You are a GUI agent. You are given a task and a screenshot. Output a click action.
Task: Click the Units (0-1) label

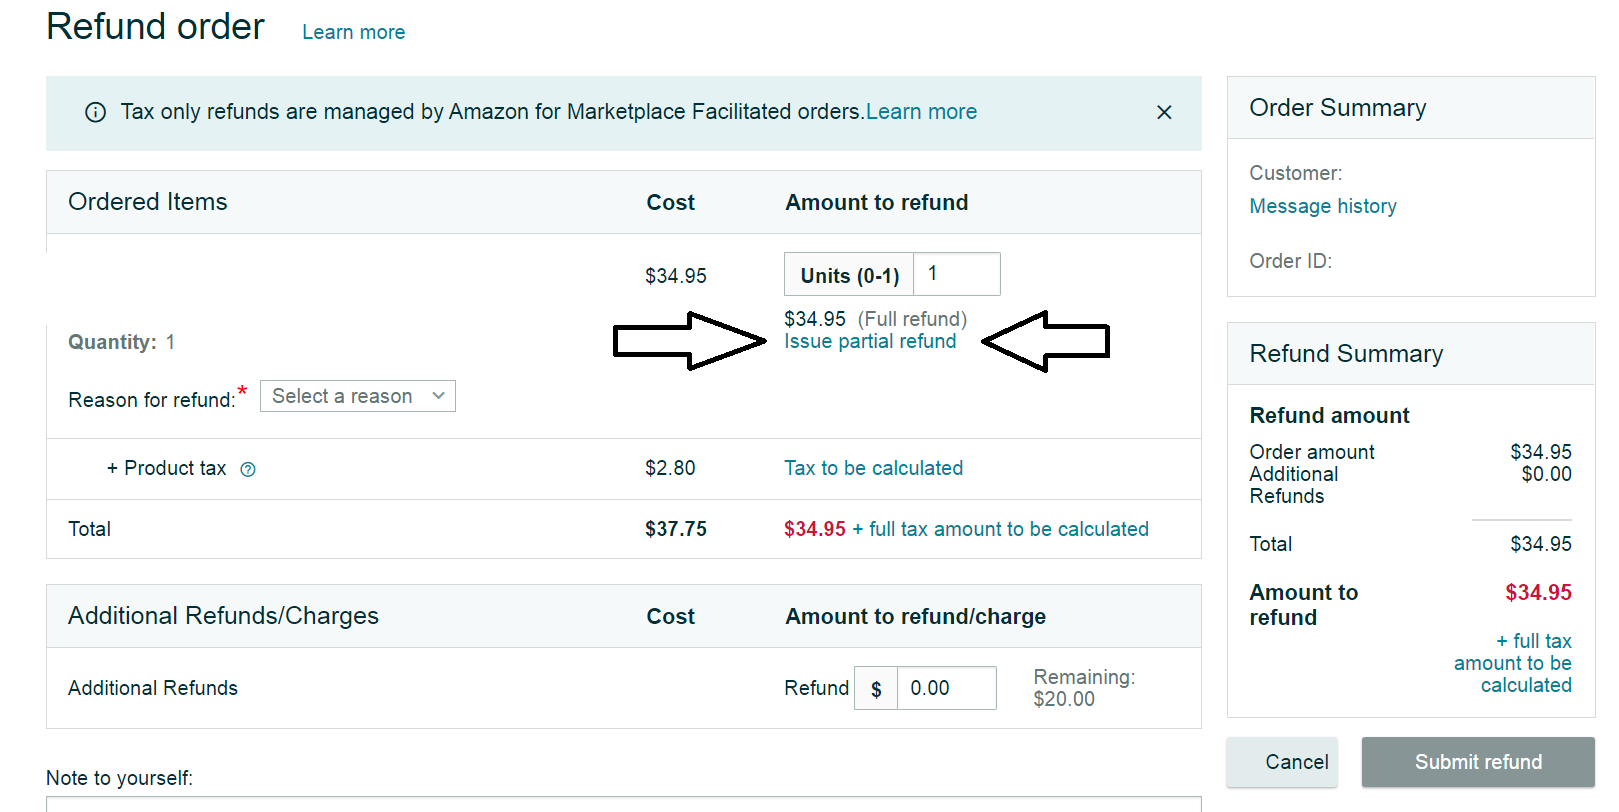click(849, 275)
